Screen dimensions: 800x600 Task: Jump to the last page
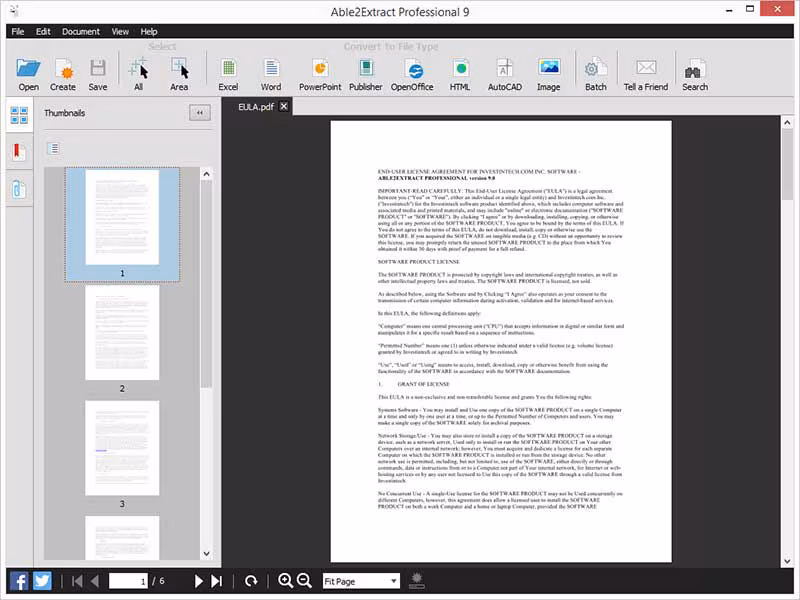click(x=216, y=581)
